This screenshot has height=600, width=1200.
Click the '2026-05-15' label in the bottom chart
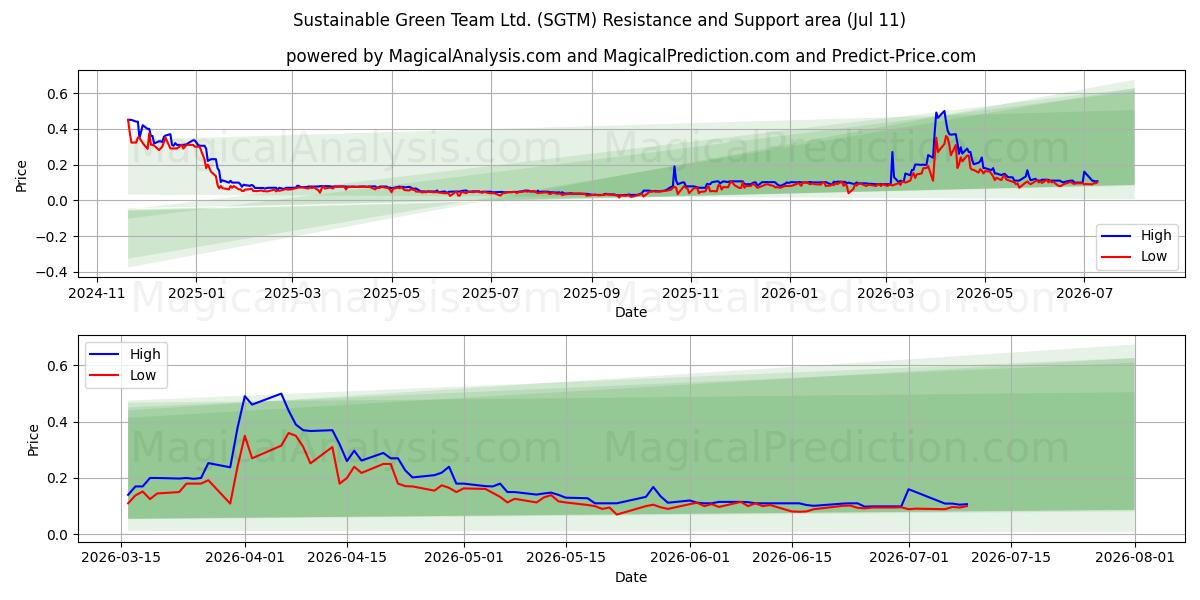(x=566, y=558)
